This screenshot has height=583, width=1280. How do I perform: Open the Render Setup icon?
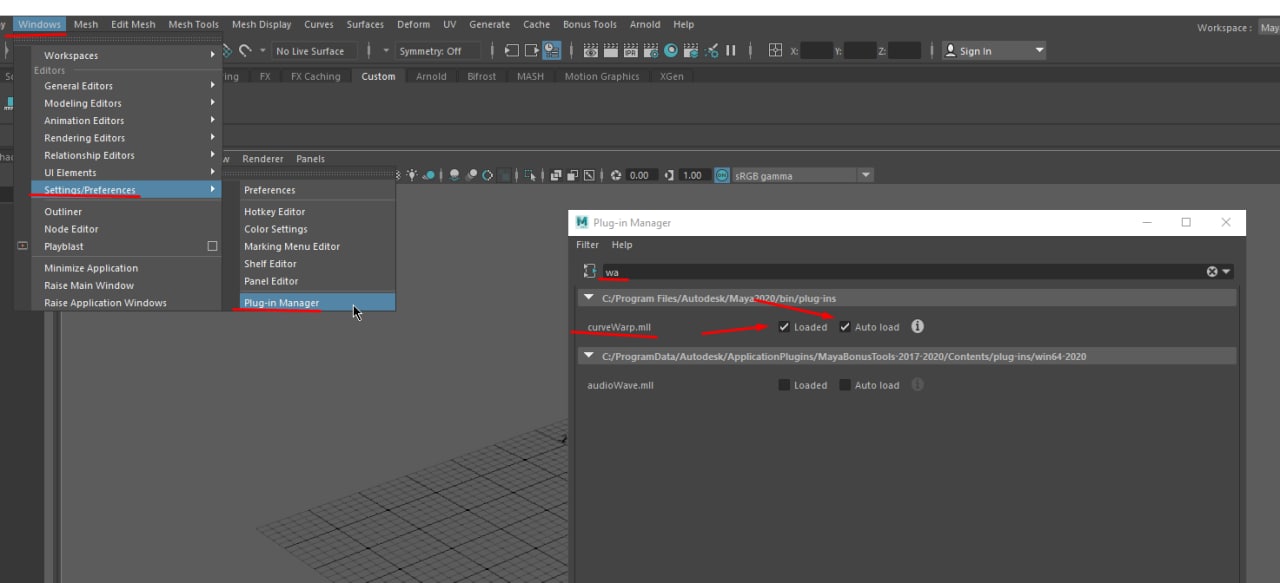691,51
